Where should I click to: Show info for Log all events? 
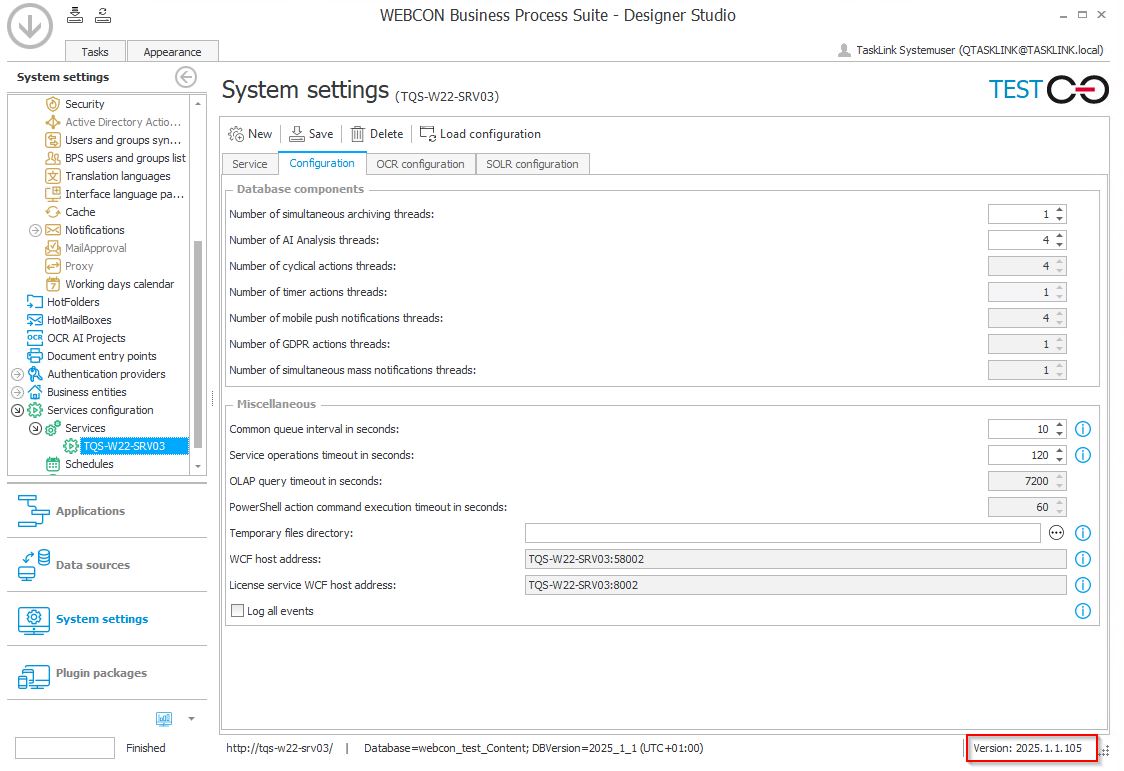tap(1082, 610)
